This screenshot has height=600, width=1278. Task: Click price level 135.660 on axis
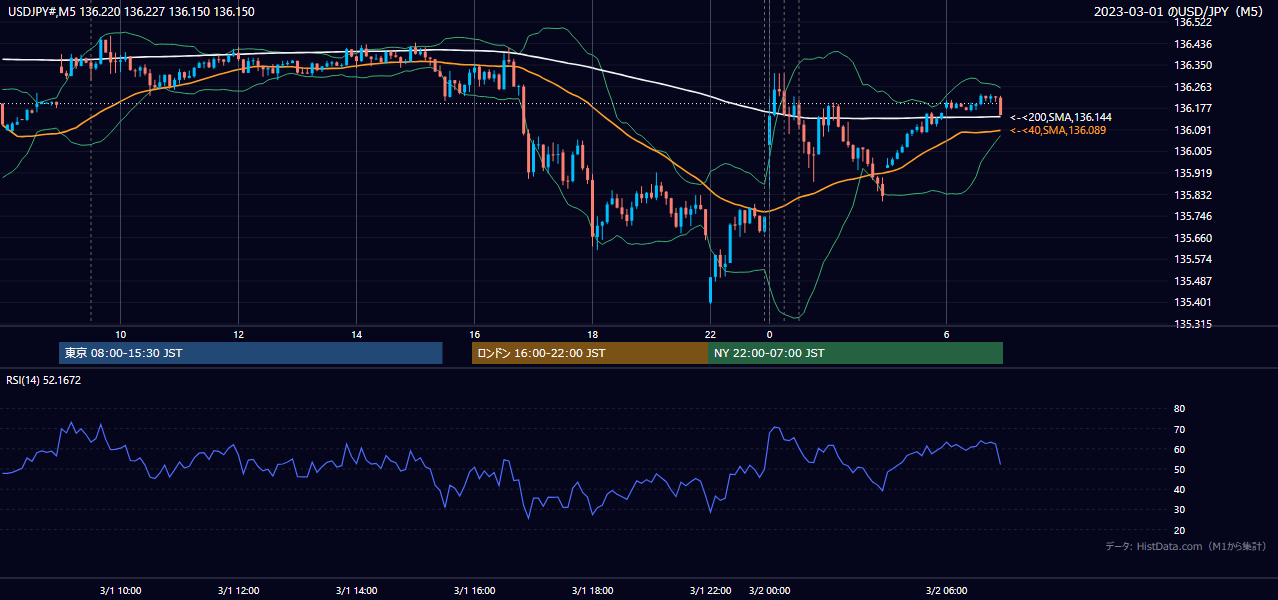(x=1193, y=238)
